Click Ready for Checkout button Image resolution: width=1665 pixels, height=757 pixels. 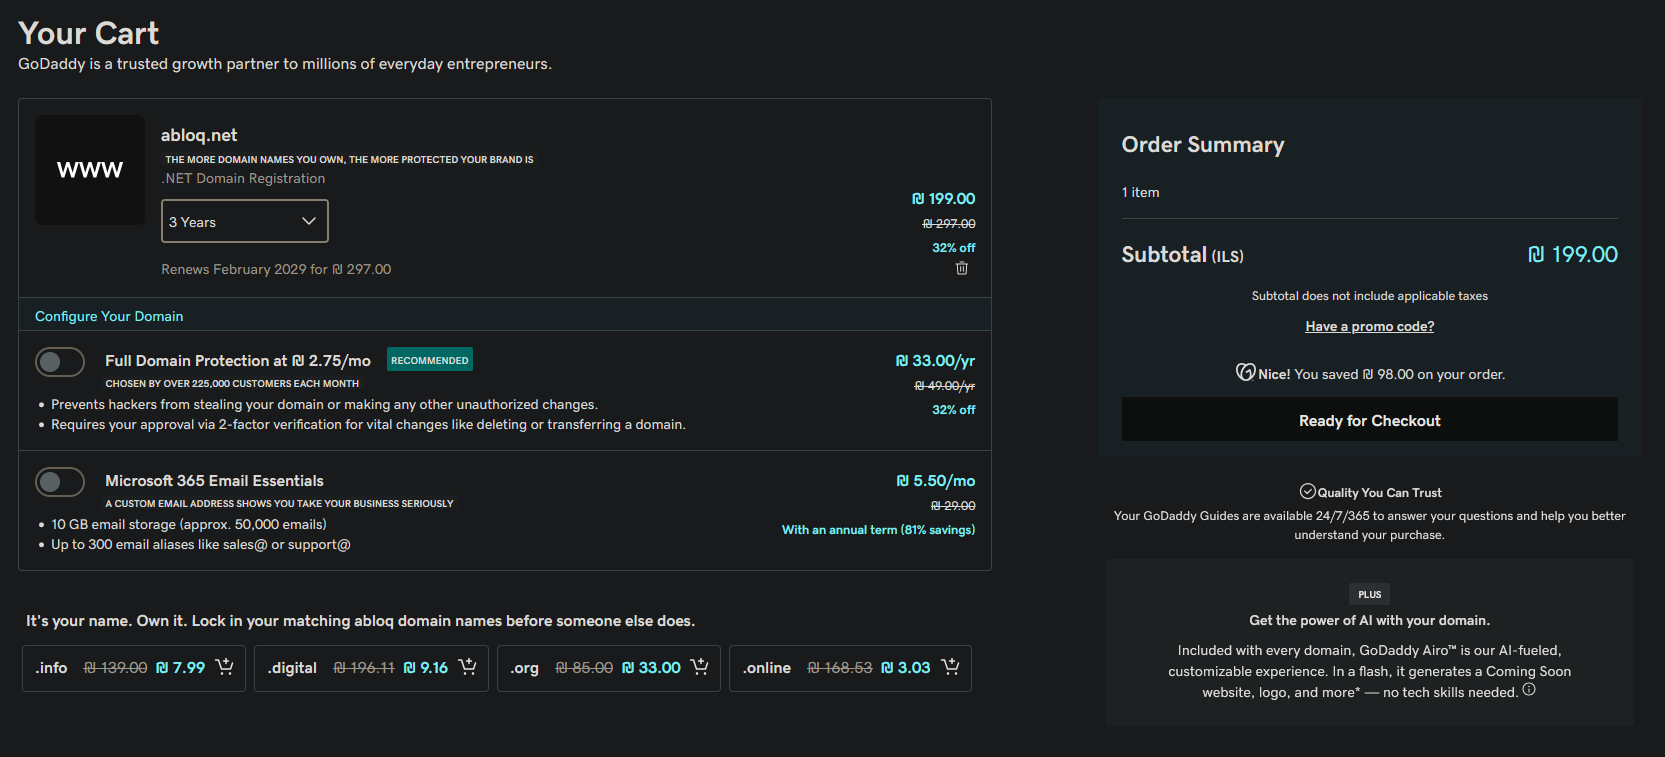coord(1369,420)
